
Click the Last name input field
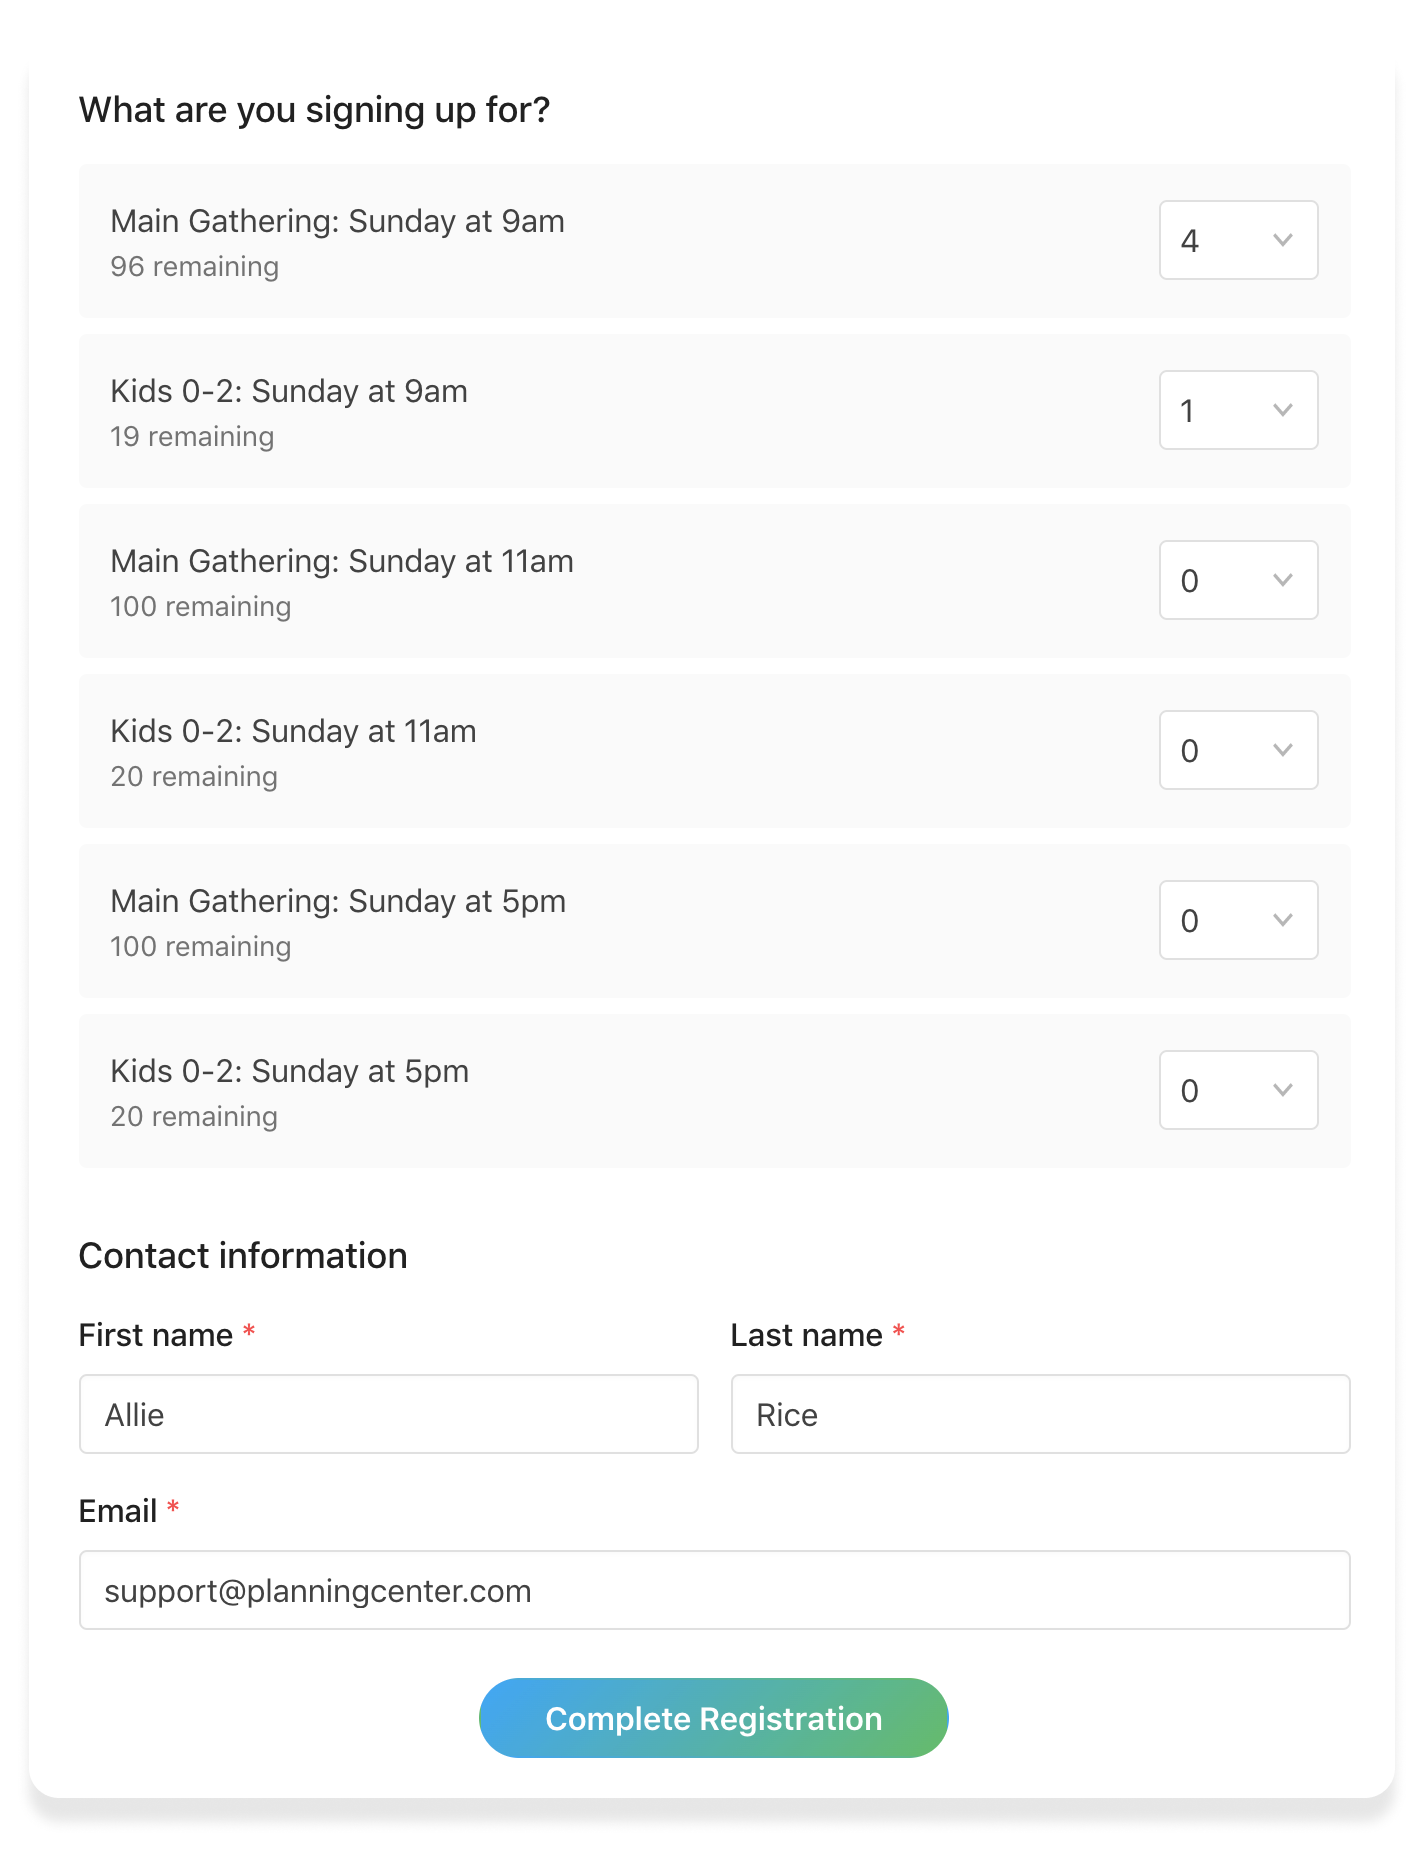(1040, 1414)
